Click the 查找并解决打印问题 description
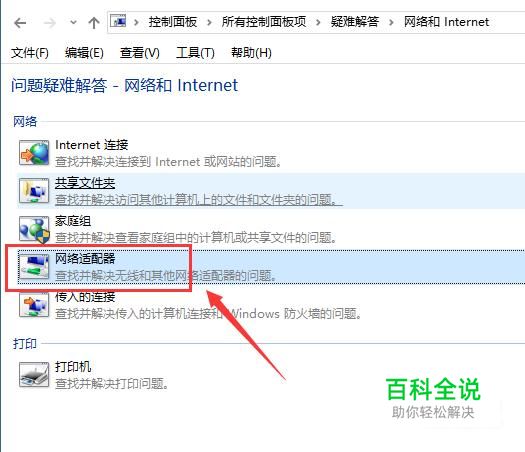The image size is (525, 452). click(x=112, y=384)
